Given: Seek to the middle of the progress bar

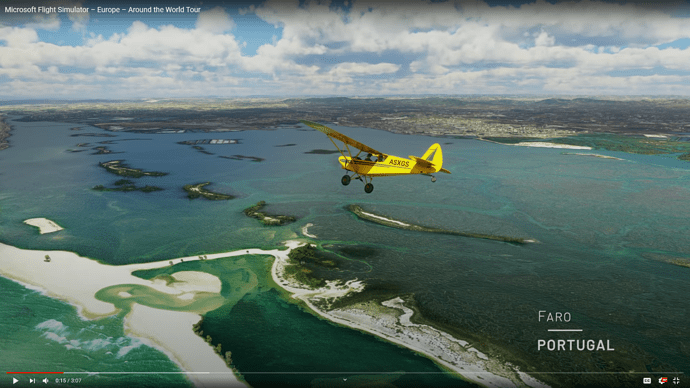Looking at the screenshot, I should point(345,373).
